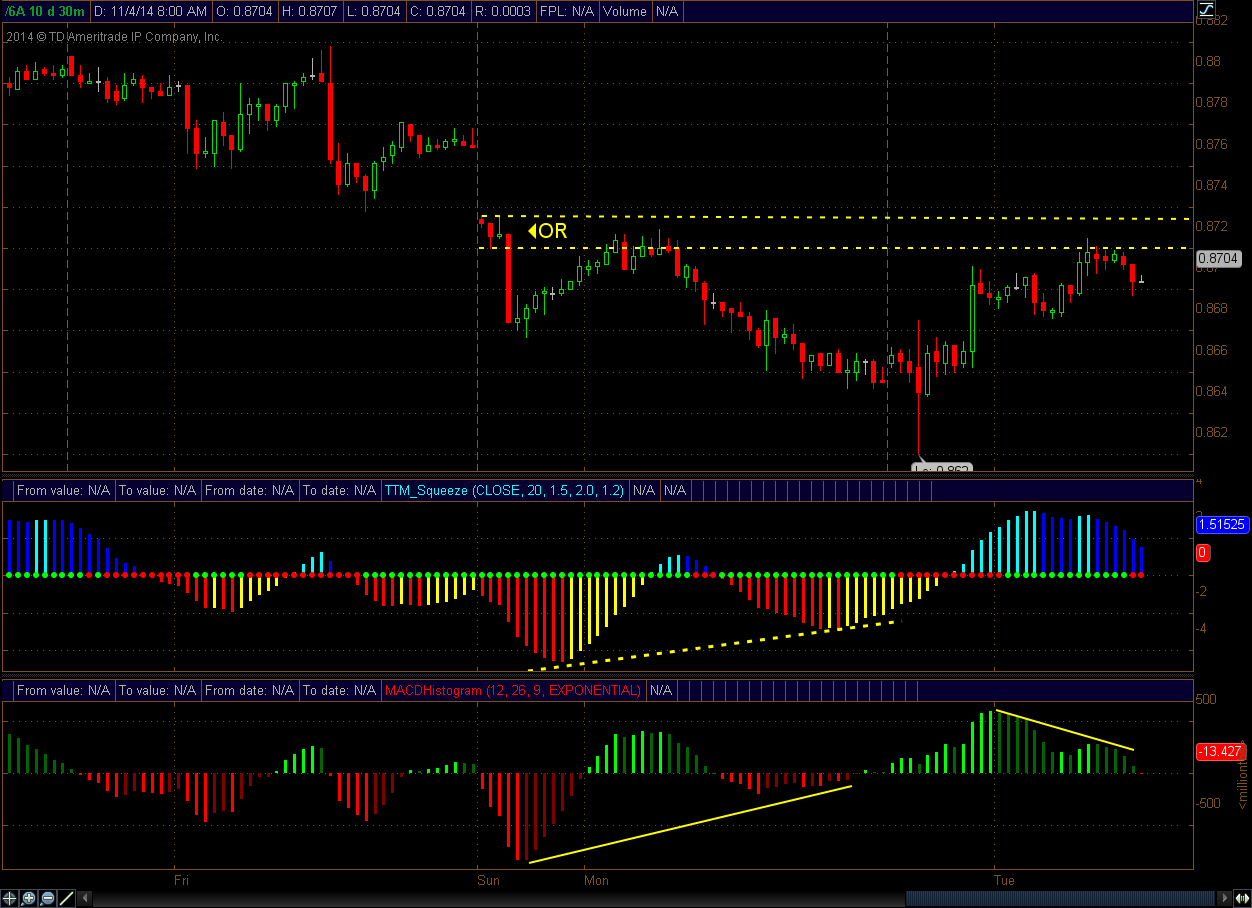Screen dimensions: 1252x908
Task: Click the C: 0.8704 close value
Action: (438, 11)
